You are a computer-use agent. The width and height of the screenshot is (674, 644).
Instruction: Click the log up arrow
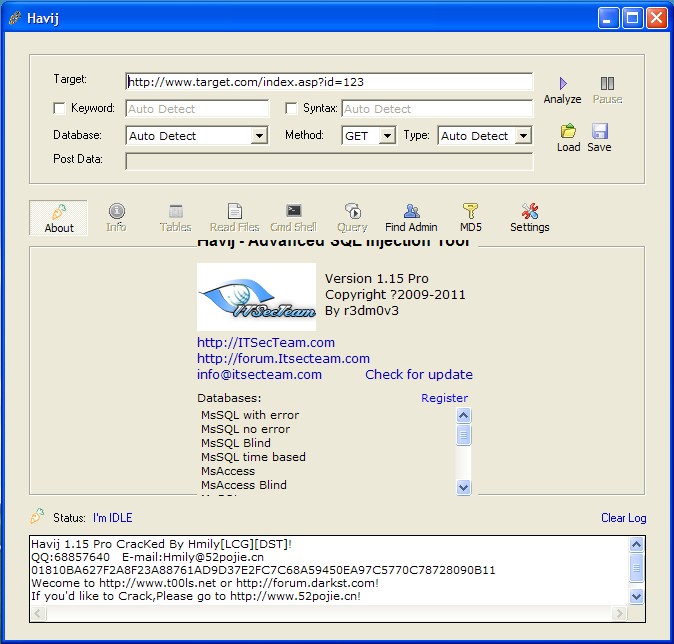point(636,545)
